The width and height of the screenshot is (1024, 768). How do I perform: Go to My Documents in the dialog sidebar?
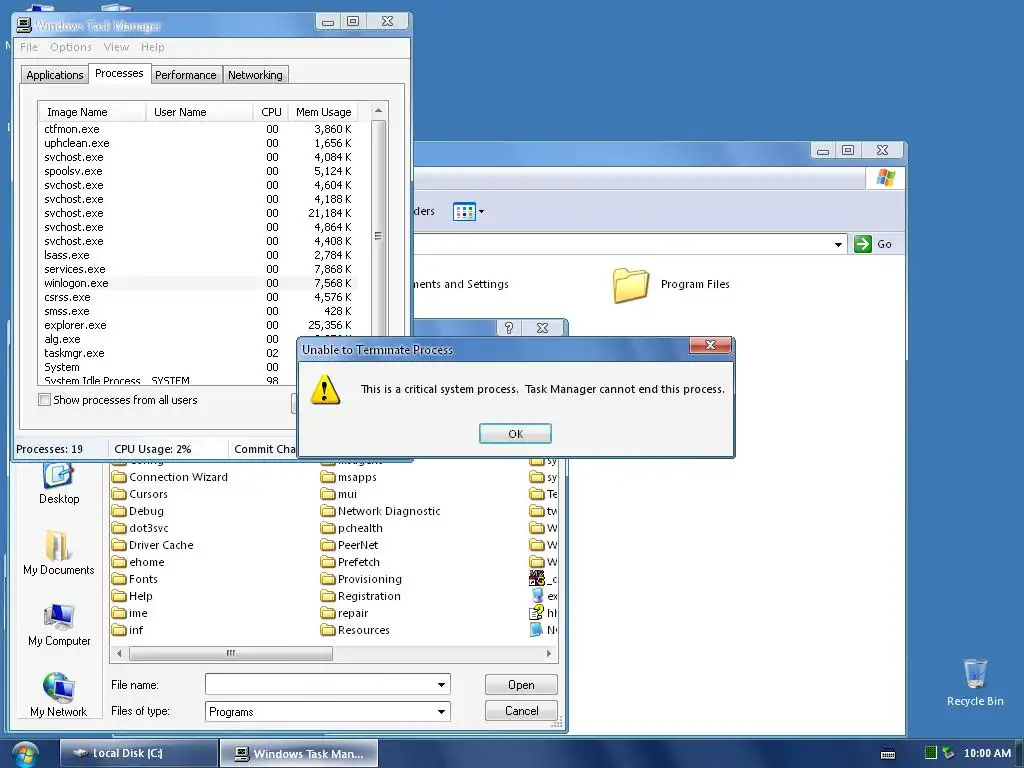59,553
